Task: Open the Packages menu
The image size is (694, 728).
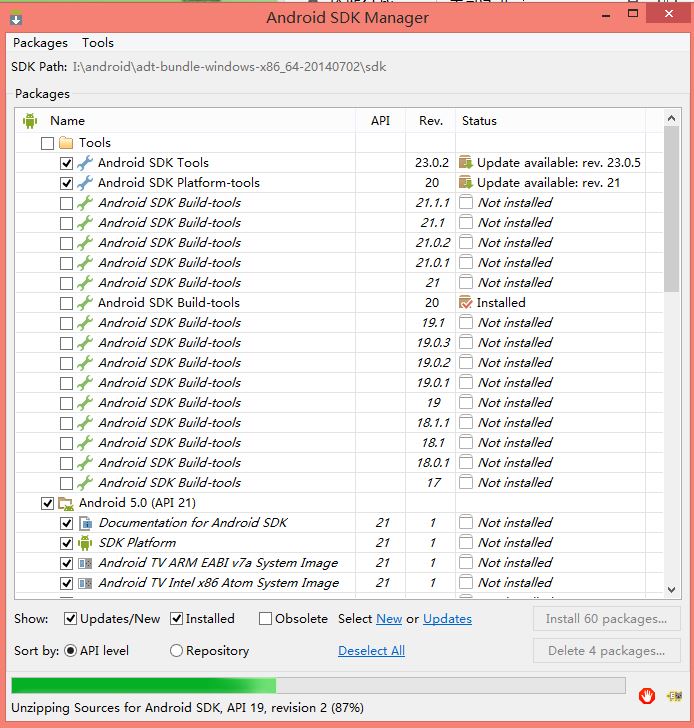Action: coord(40,43)
